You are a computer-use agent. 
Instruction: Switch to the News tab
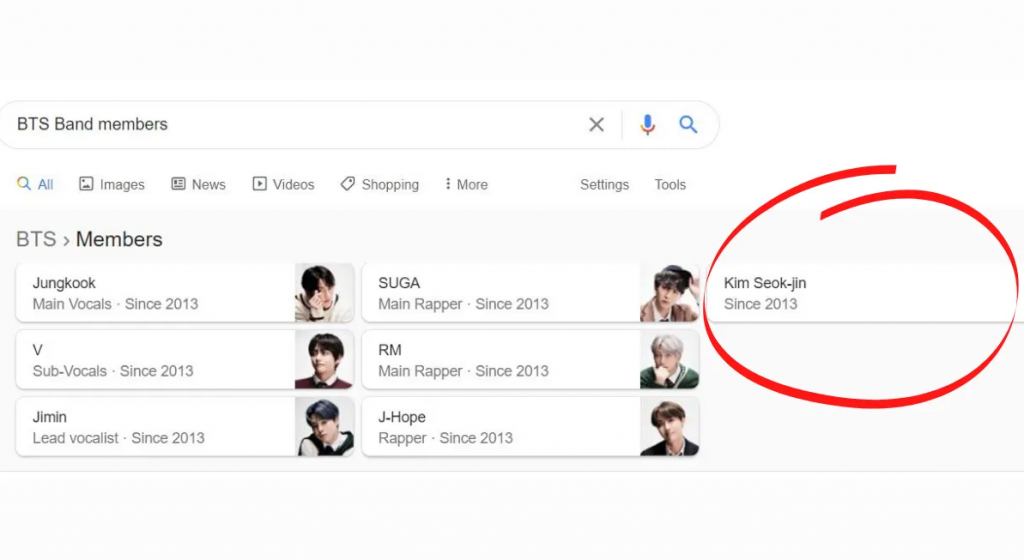[x=199, y=185]
